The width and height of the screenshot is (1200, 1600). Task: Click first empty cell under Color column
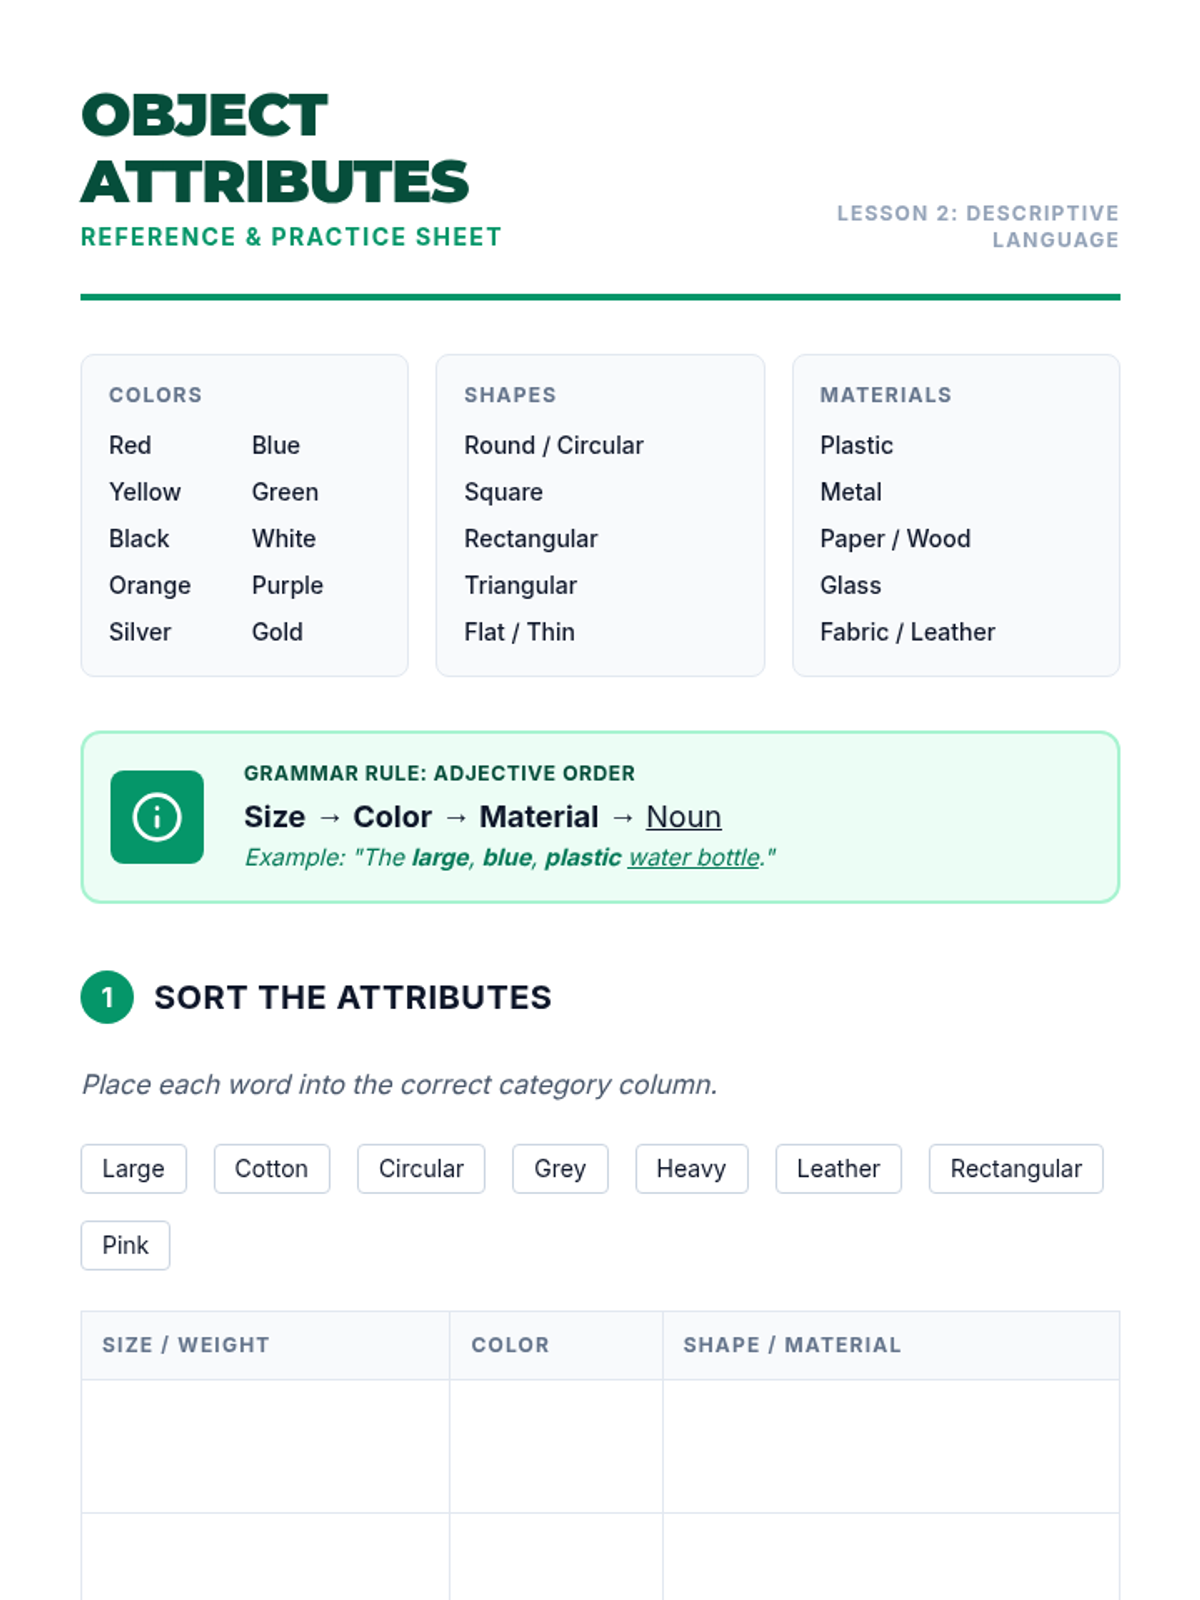(x=556, y=1446)
